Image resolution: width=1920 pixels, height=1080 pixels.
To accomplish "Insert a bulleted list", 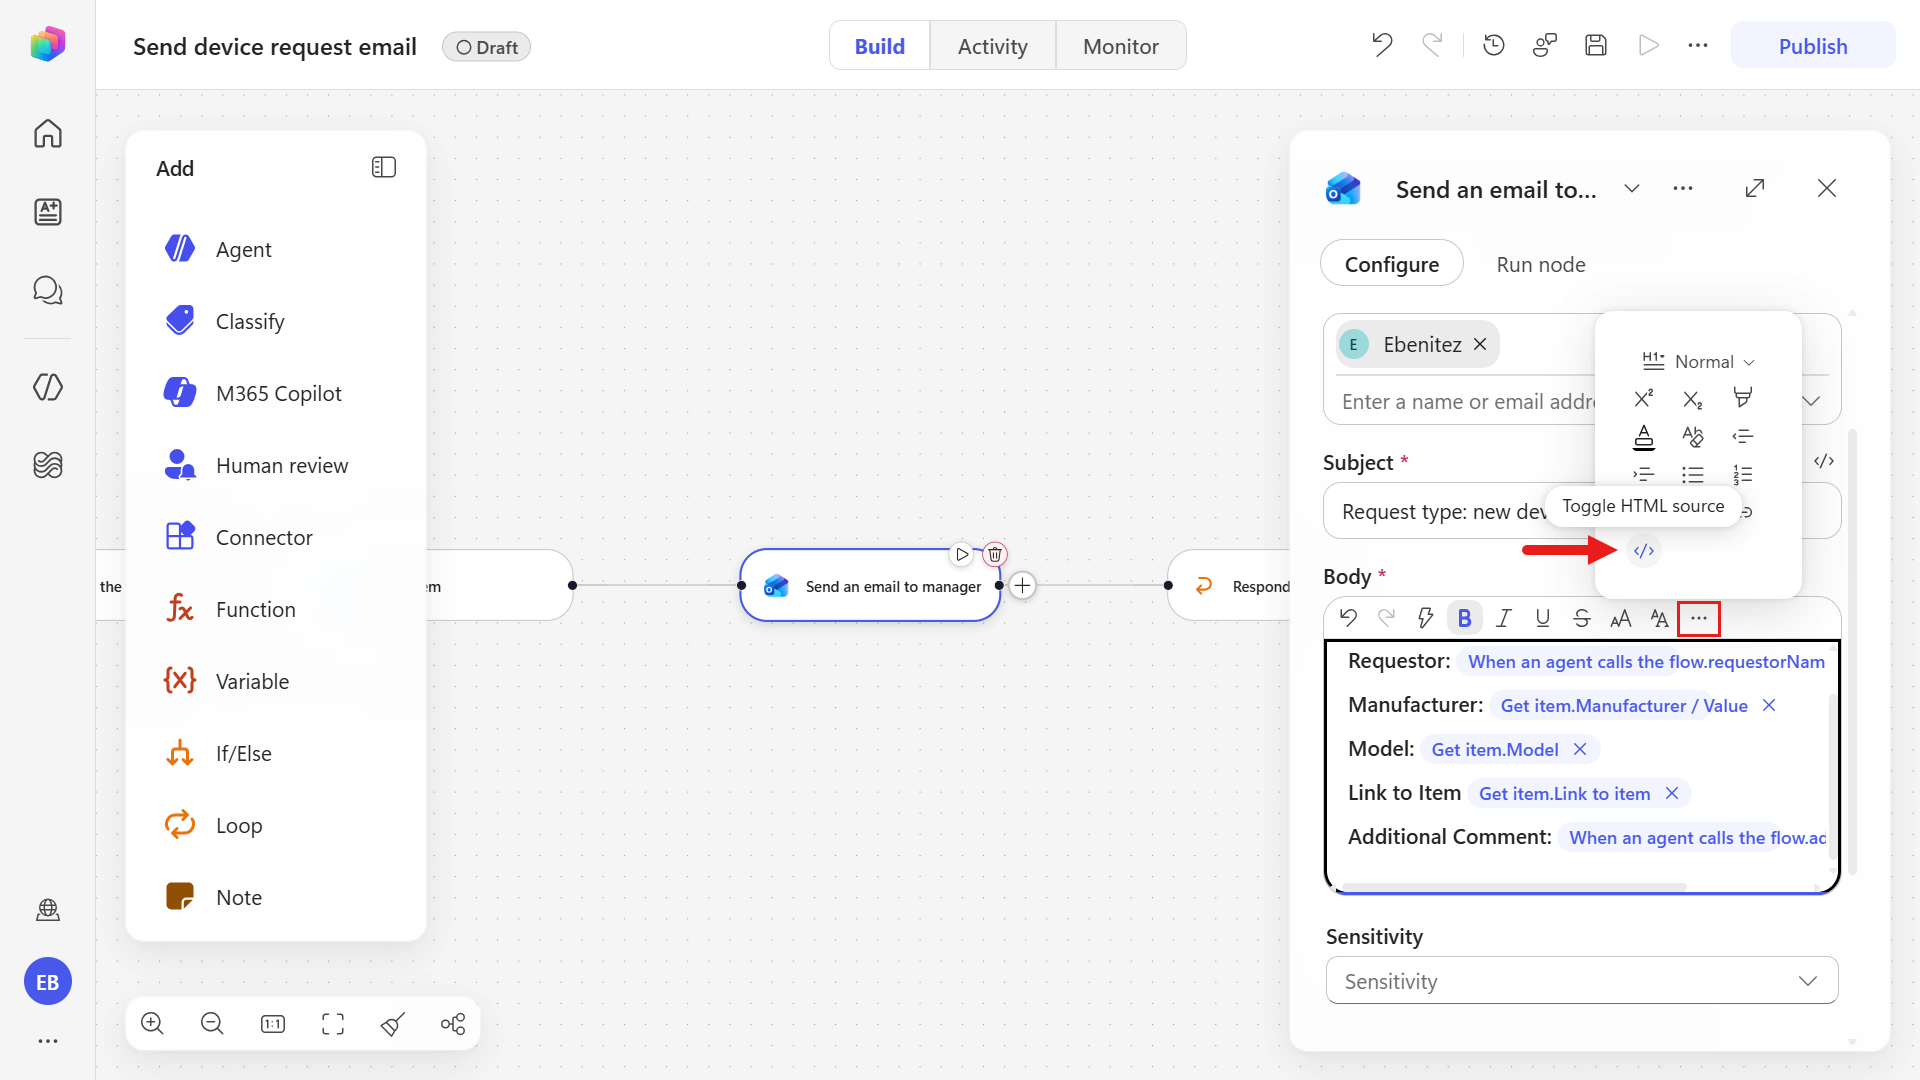I will click(1693, 475).
